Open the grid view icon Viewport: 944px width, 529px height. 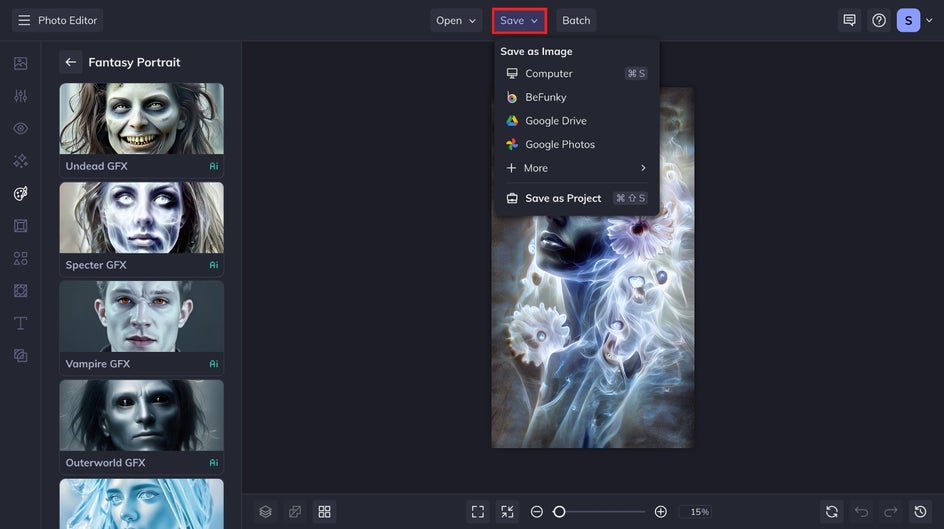(x=324, y=512)
